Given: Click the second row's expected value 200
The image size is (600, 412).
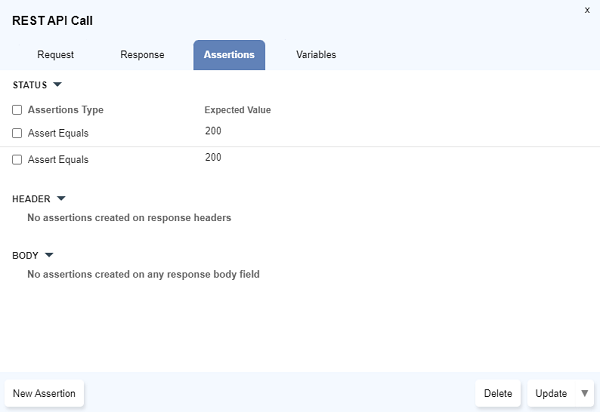Looking at the screenshot, I should tap(213, 158).
